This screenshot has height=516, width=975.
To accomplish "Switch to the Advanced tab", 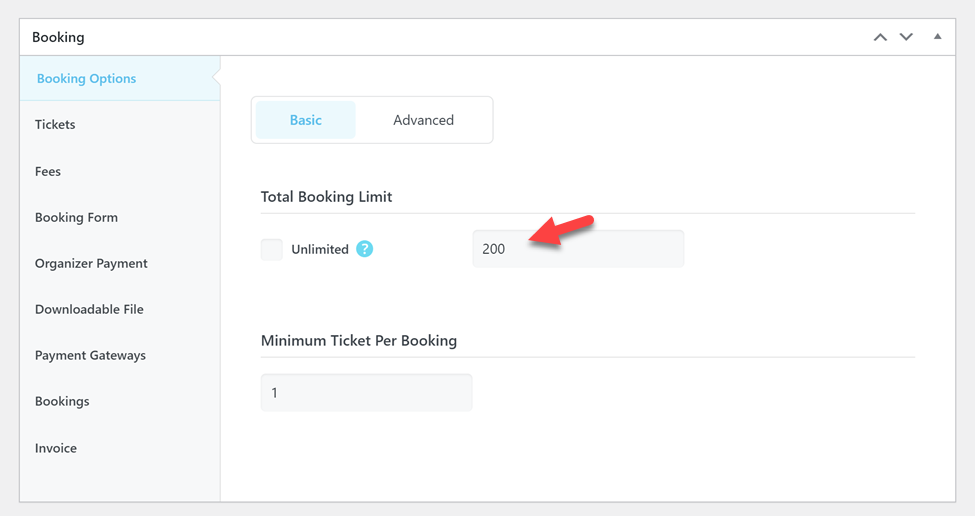I will click(x=423, y=120).
